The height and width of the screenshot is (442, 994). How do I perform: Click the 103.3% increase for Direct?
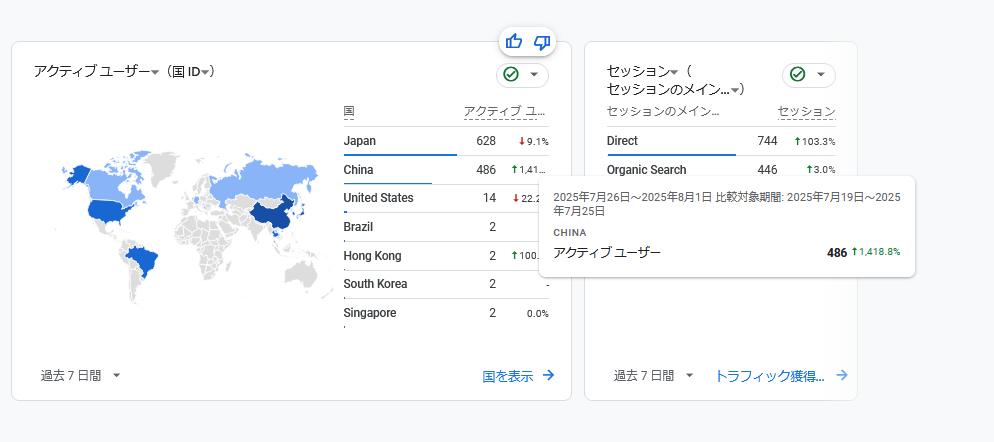[815, 141]
